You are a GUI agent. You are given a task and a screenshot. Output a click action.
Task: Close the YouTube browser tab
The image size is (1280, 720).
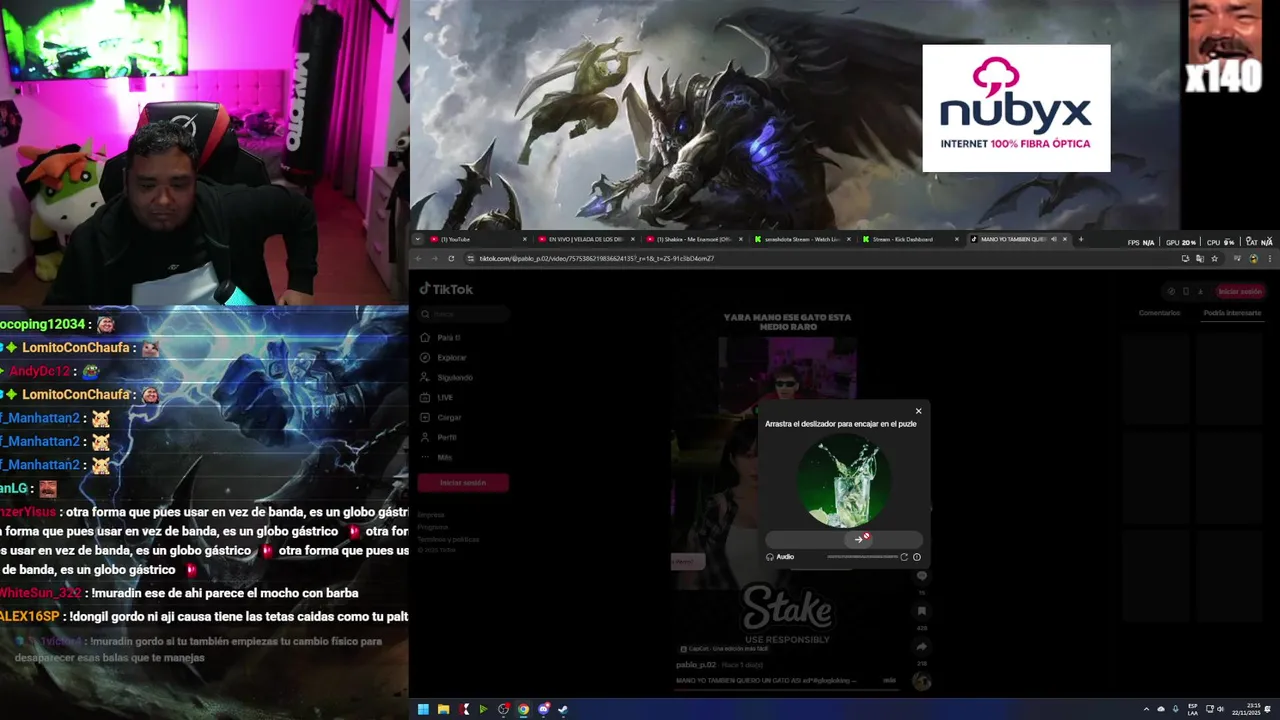524,239
